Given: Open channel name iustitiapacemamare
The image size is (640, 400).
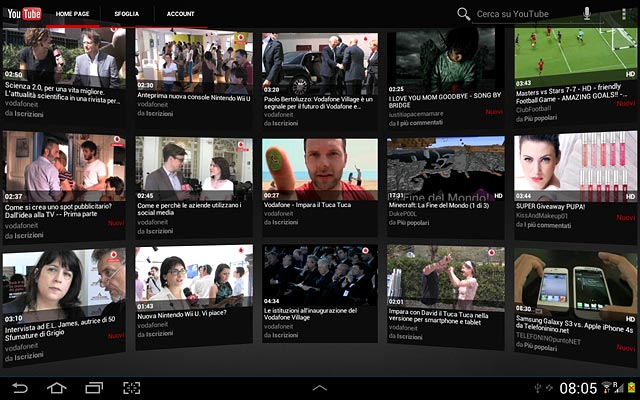Looking at the screenshot, I should 416,114.
